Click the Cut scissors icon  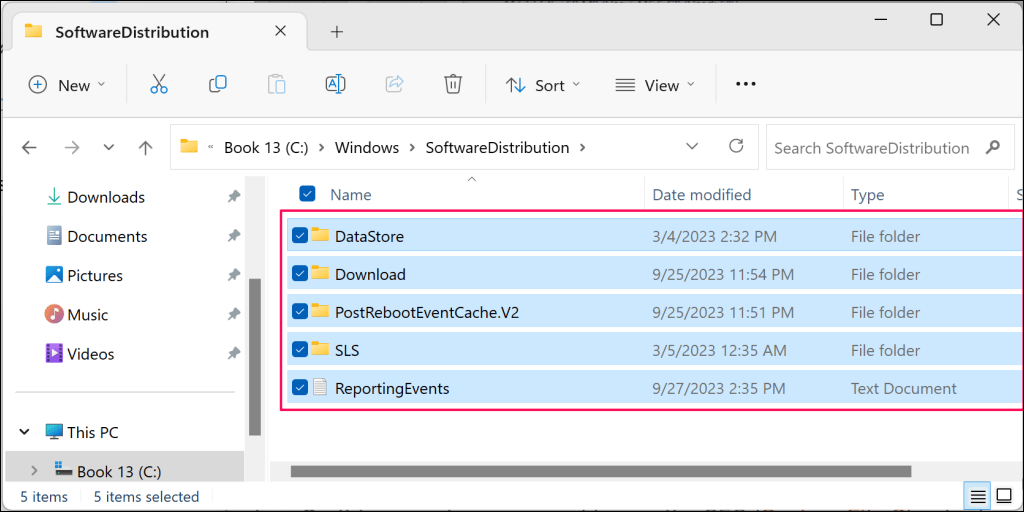pos(159,84)
